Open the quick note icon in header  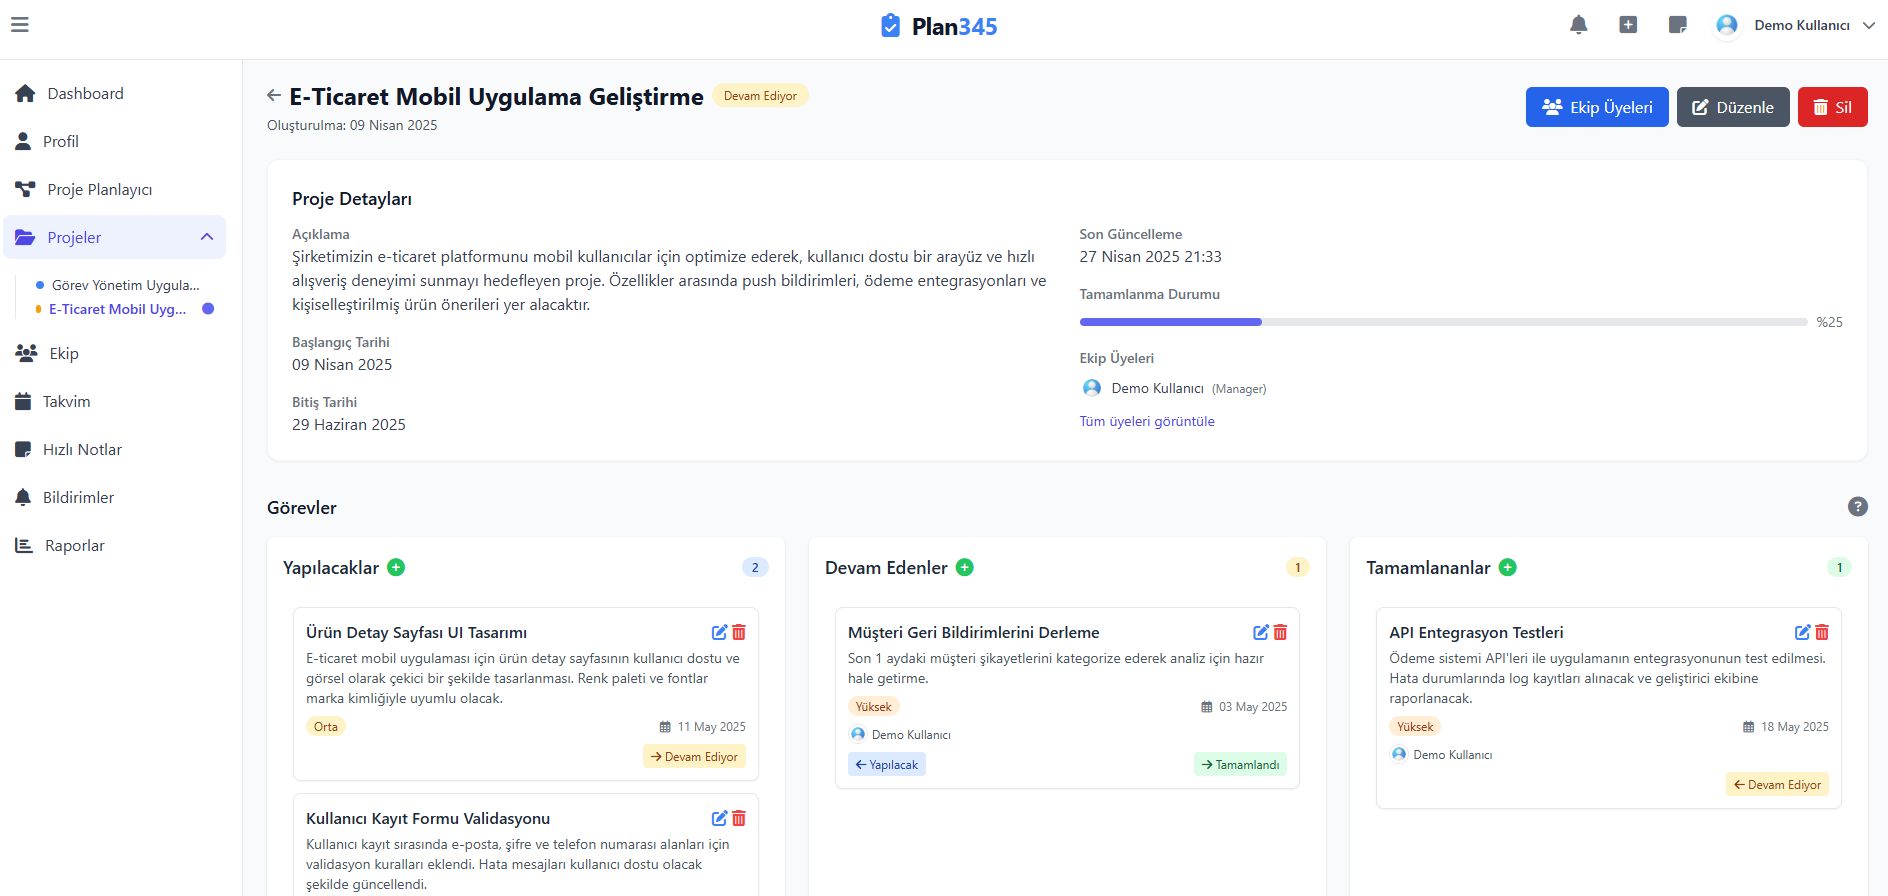[x=1678, y=25]
